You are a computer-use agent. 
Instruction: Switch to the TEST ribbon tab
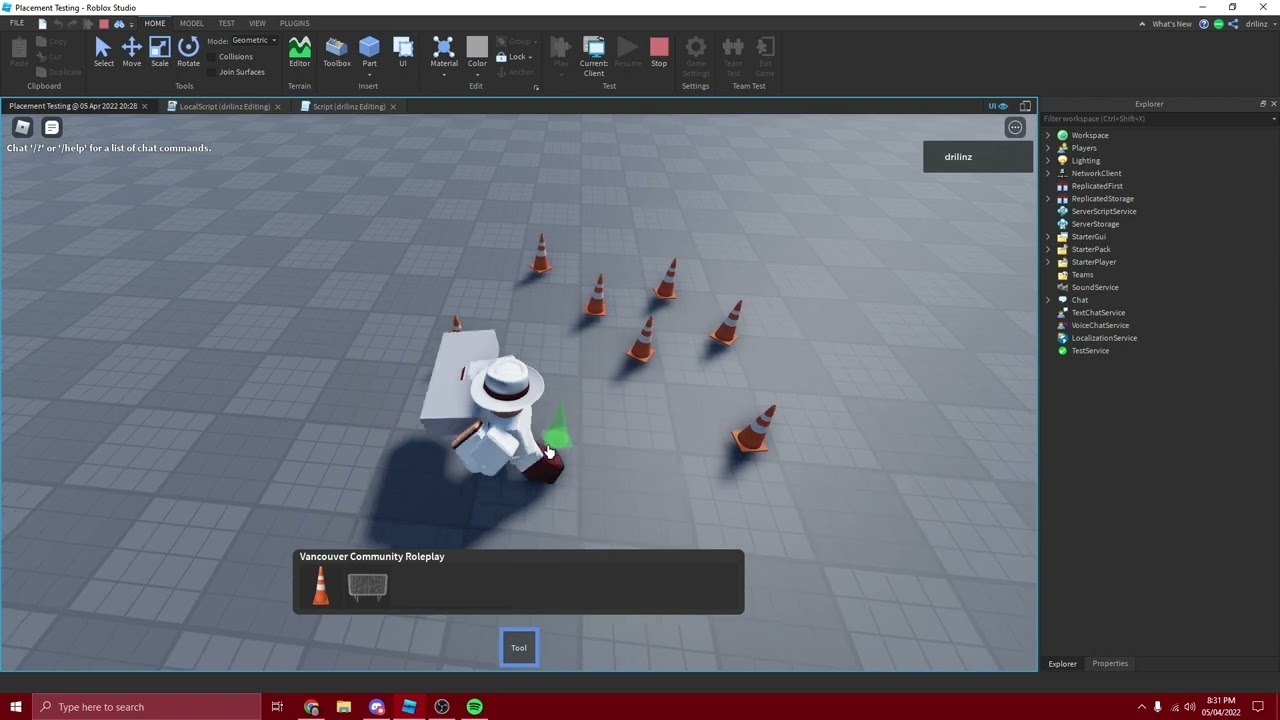pyautogui.click(x=227, y=23)
